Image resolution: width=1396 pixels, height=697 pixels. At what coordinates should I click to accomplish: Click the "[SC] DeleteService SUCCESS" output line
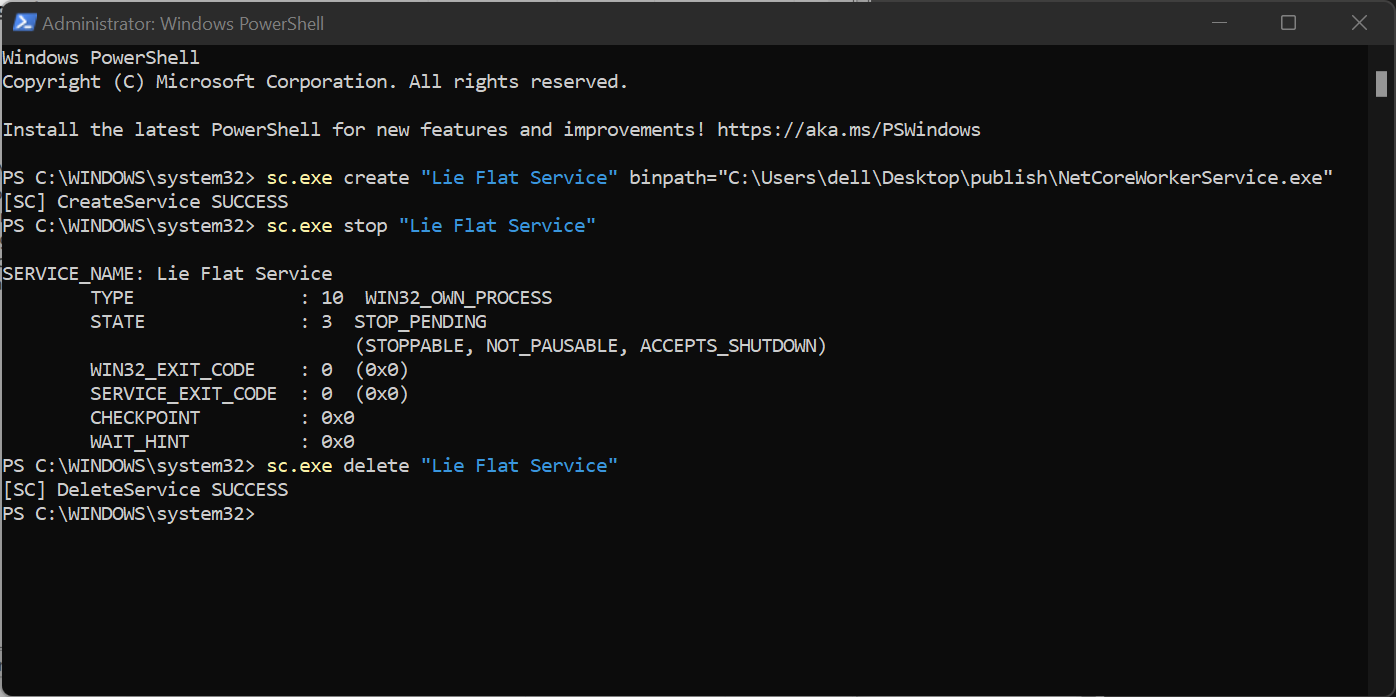coord(146,490)
